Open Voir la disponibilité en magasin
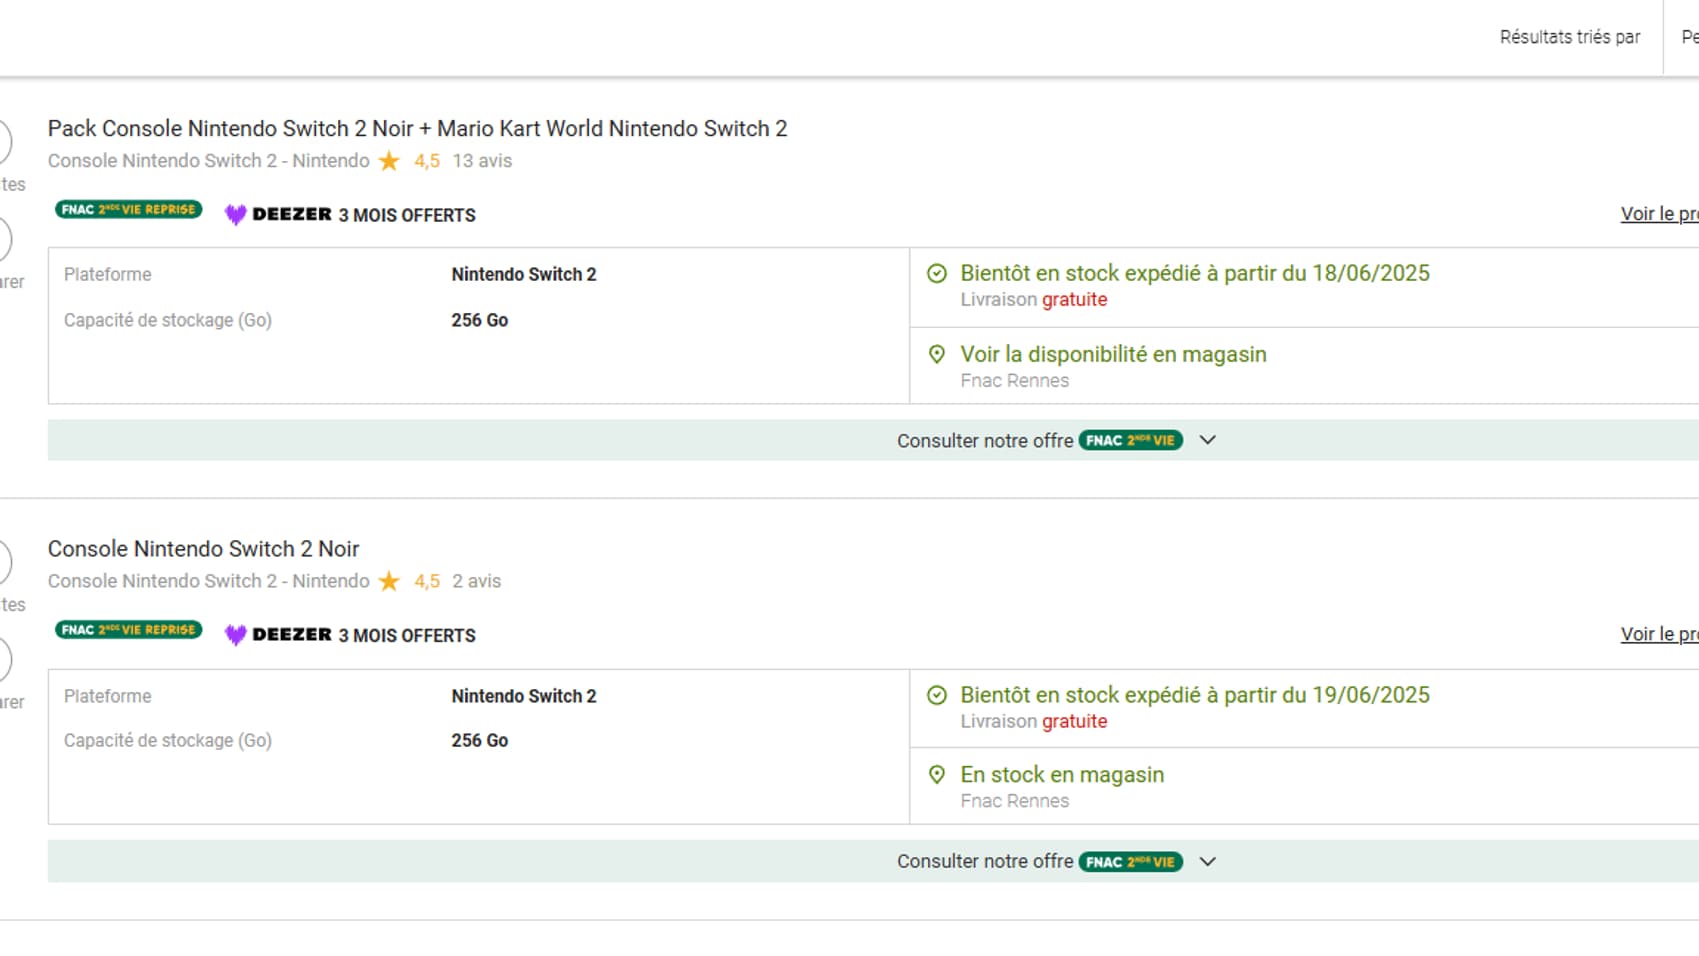The width and height of the screenshot is (1699, 956). 1113,354
